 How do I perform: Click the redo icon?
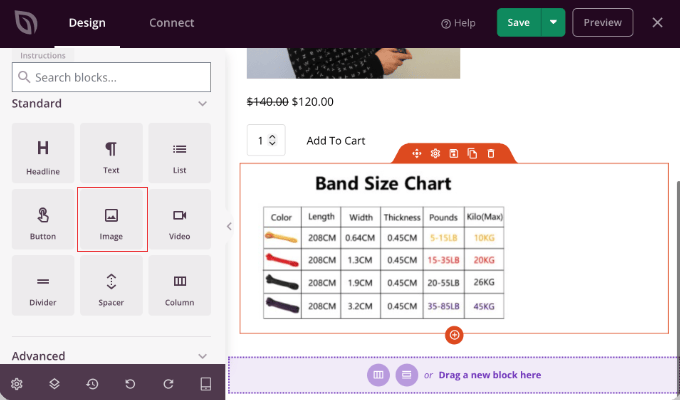pyautogui.click(x=168, y=384)
